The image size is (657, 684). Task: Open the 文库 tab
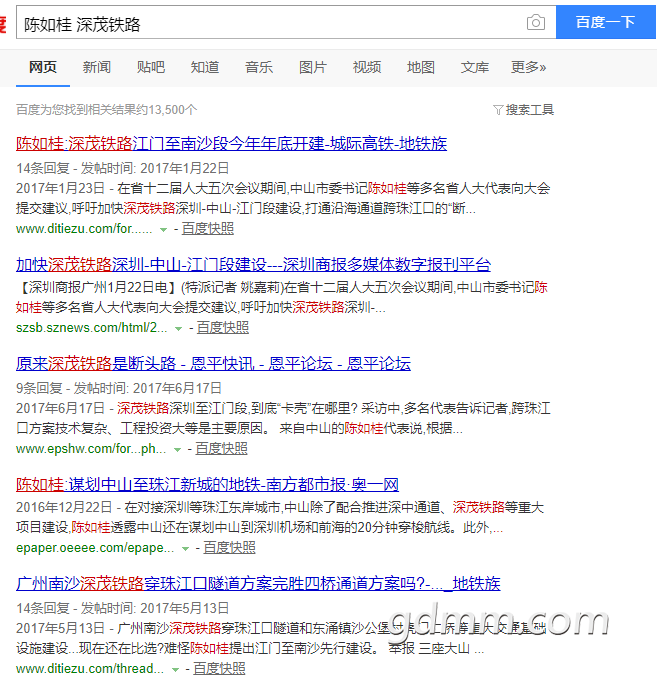click(475, 67)
